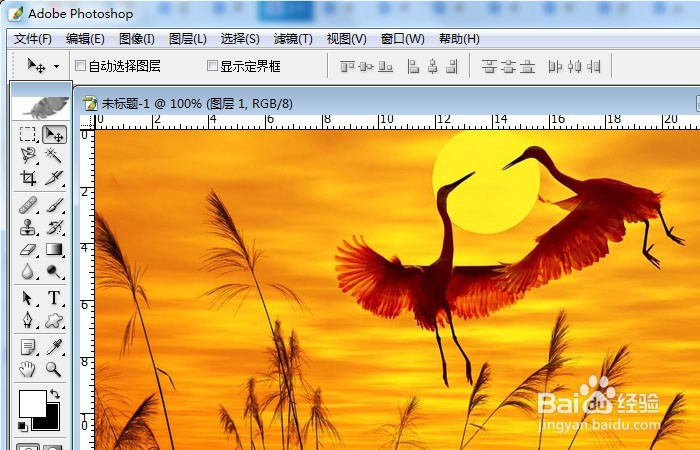Click distribute horizontal centers icon

point(575,67)
